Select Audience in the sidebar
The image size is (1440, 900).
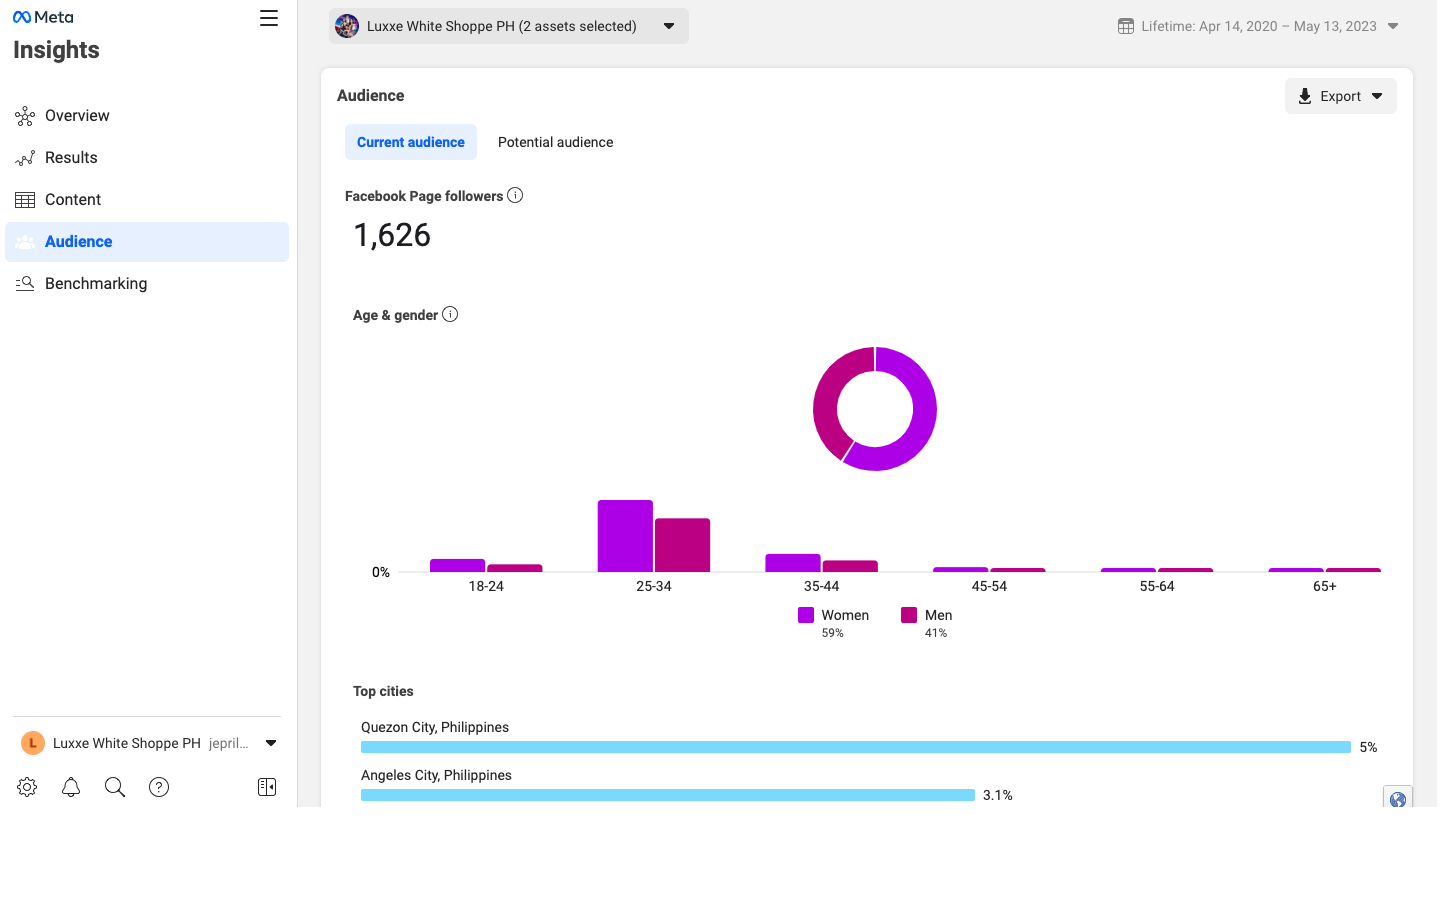tap(147, 242)
